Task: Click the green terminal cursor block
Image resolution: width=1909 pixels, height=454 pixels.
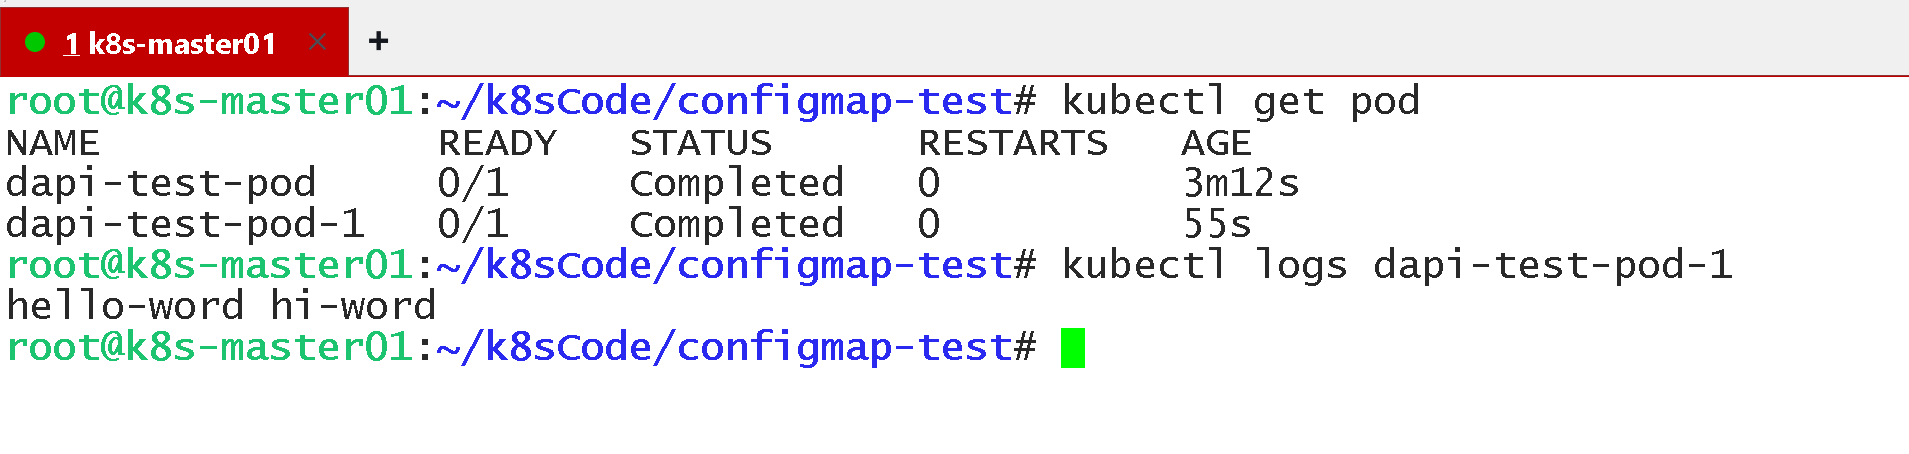Action: (x=1073, y=348)
